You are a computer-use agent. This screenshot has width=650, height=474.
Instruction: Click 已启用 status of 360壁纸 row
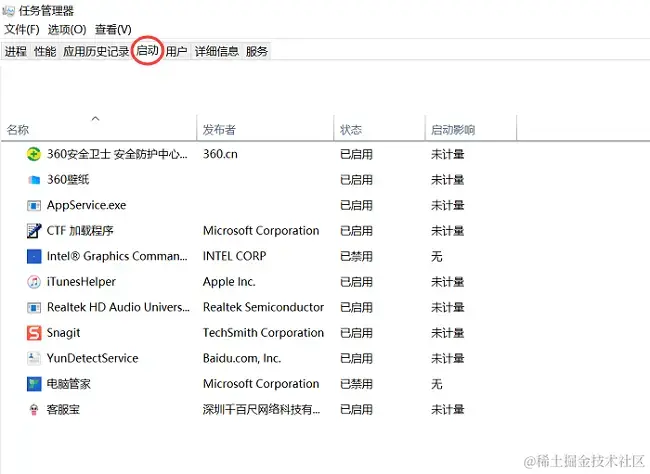click(x=356, y=180)
